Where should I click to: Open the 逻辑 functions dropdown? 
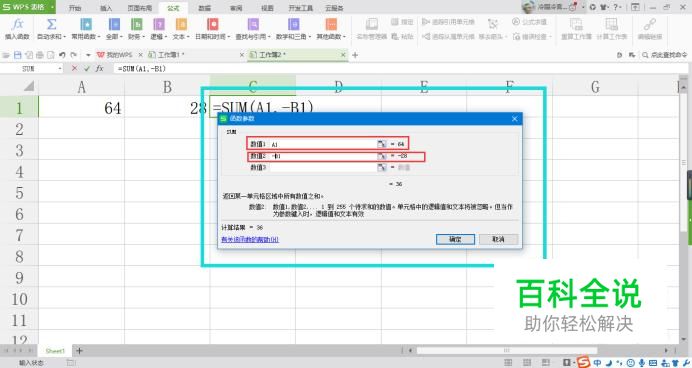coord(159,37)
